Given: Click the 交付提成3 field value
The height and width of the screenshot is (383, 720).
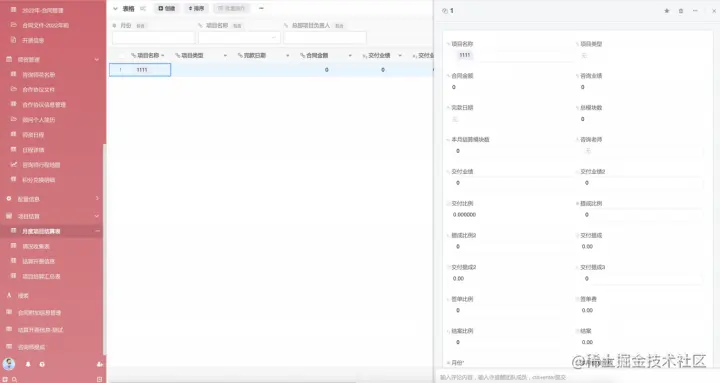Looking at the screenshot, I should [639, 278].
